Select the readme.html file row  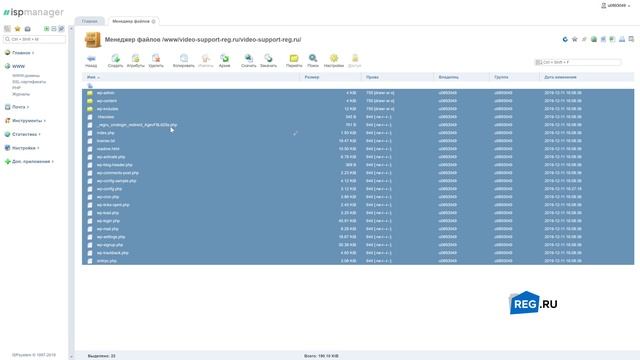point(358,149)
